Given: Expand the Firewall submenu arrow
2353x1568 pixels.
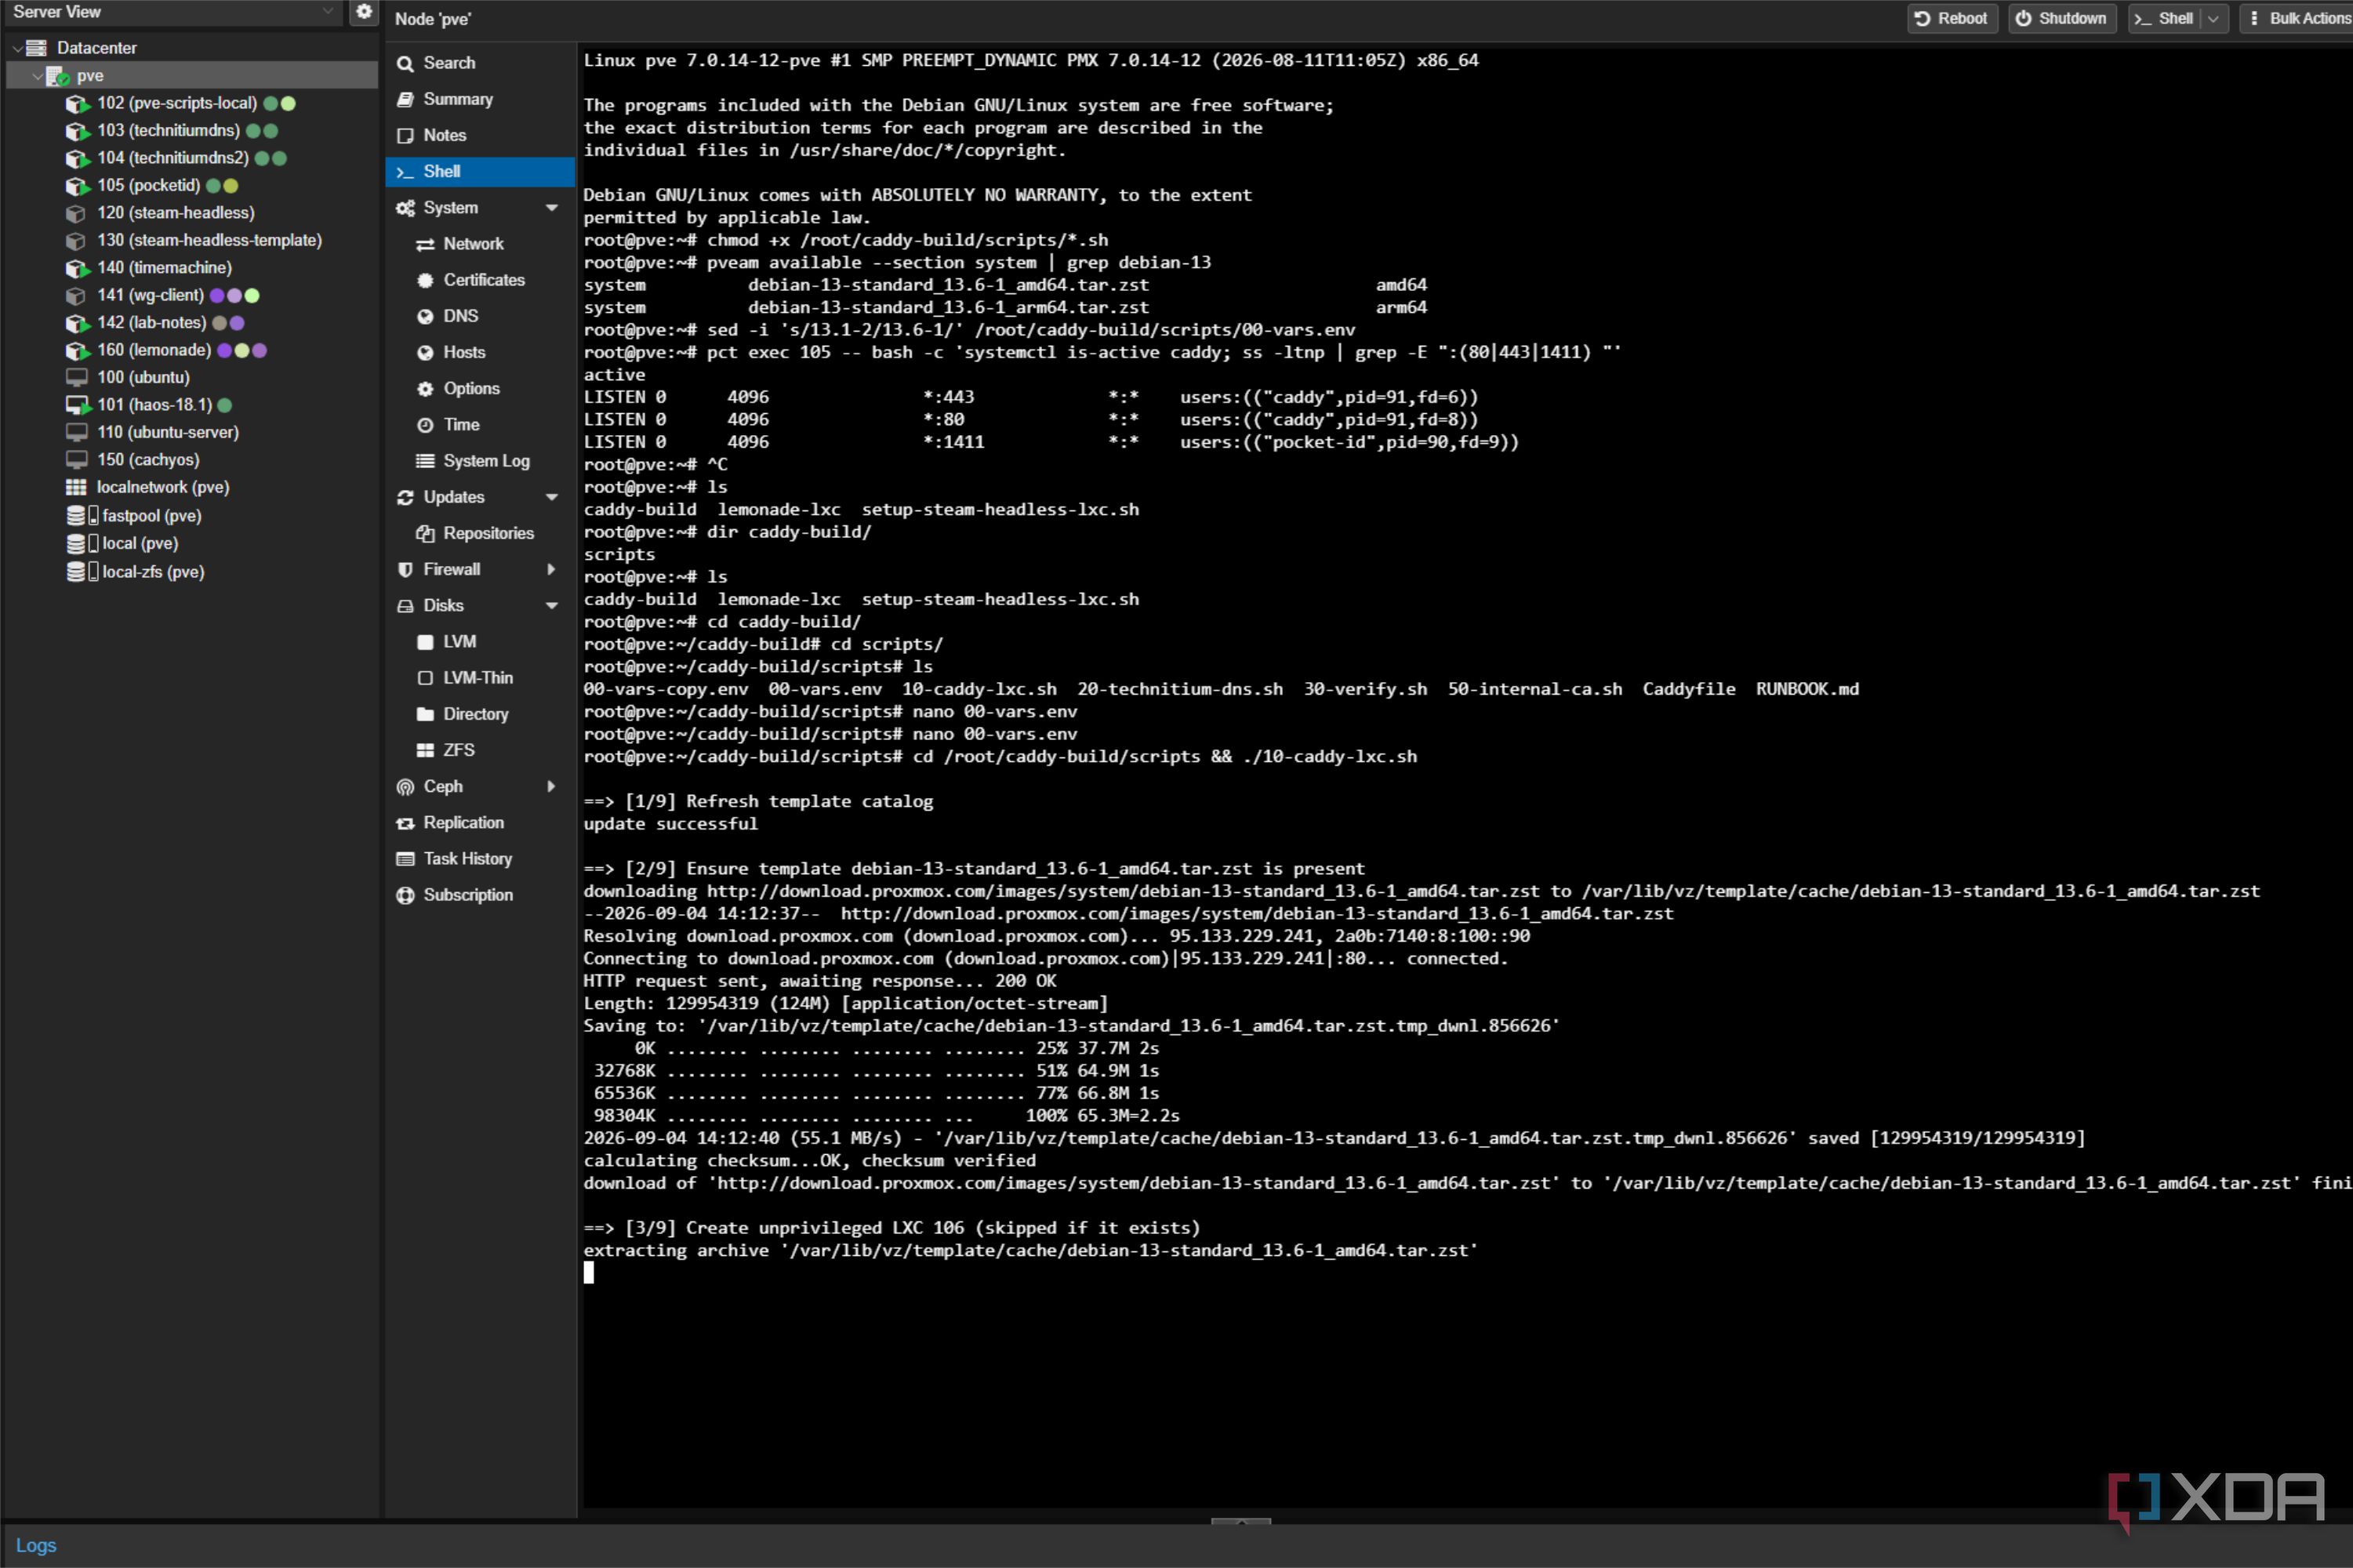Looking at the screenshot, I should pyautogui.click(x=551, y=569).
